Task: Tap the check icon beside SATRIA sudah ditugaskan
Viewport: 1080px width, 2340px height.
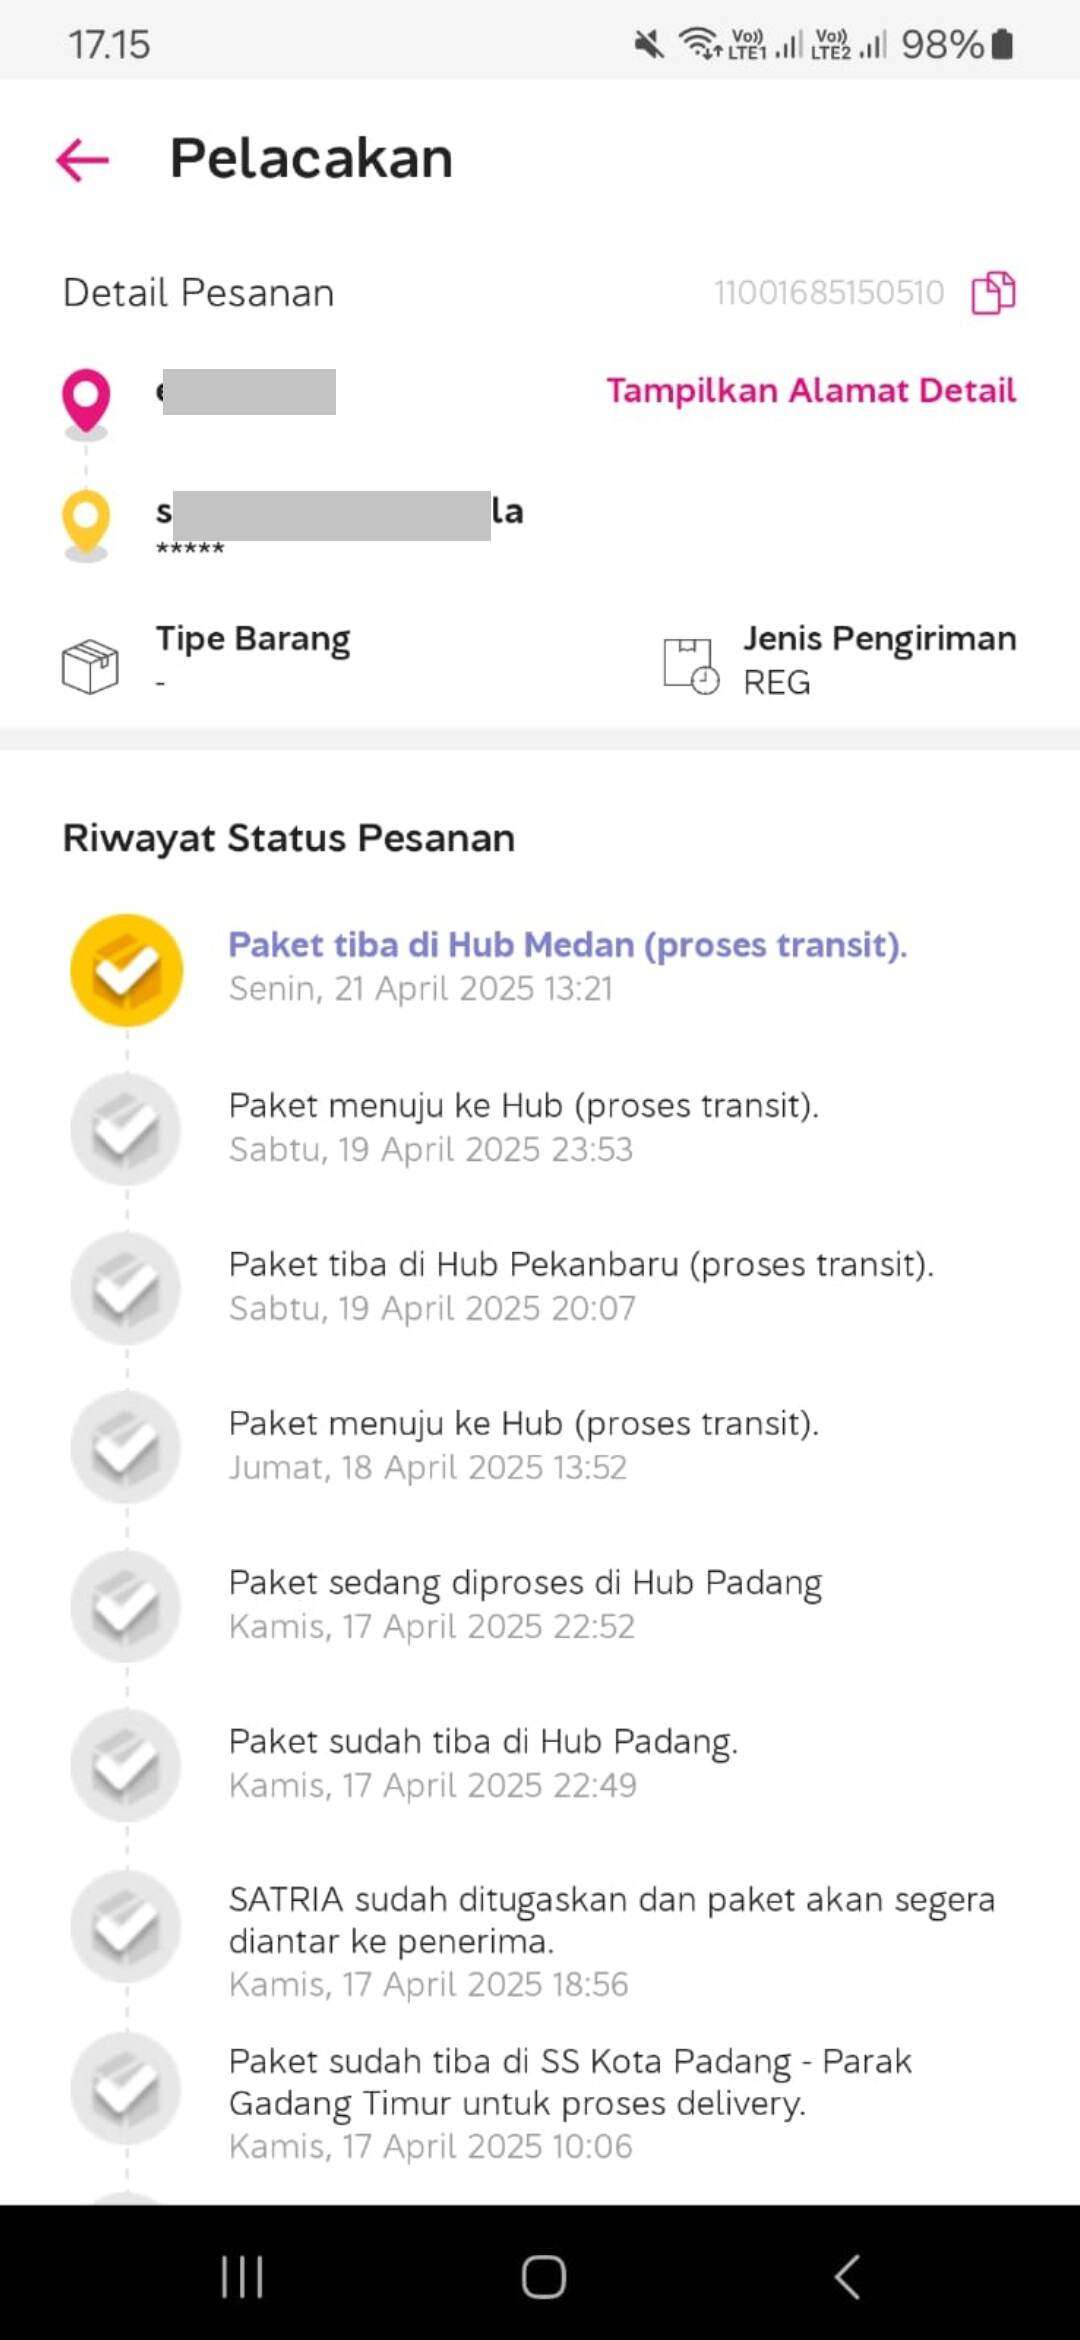Action: [x=126, y=1927]
